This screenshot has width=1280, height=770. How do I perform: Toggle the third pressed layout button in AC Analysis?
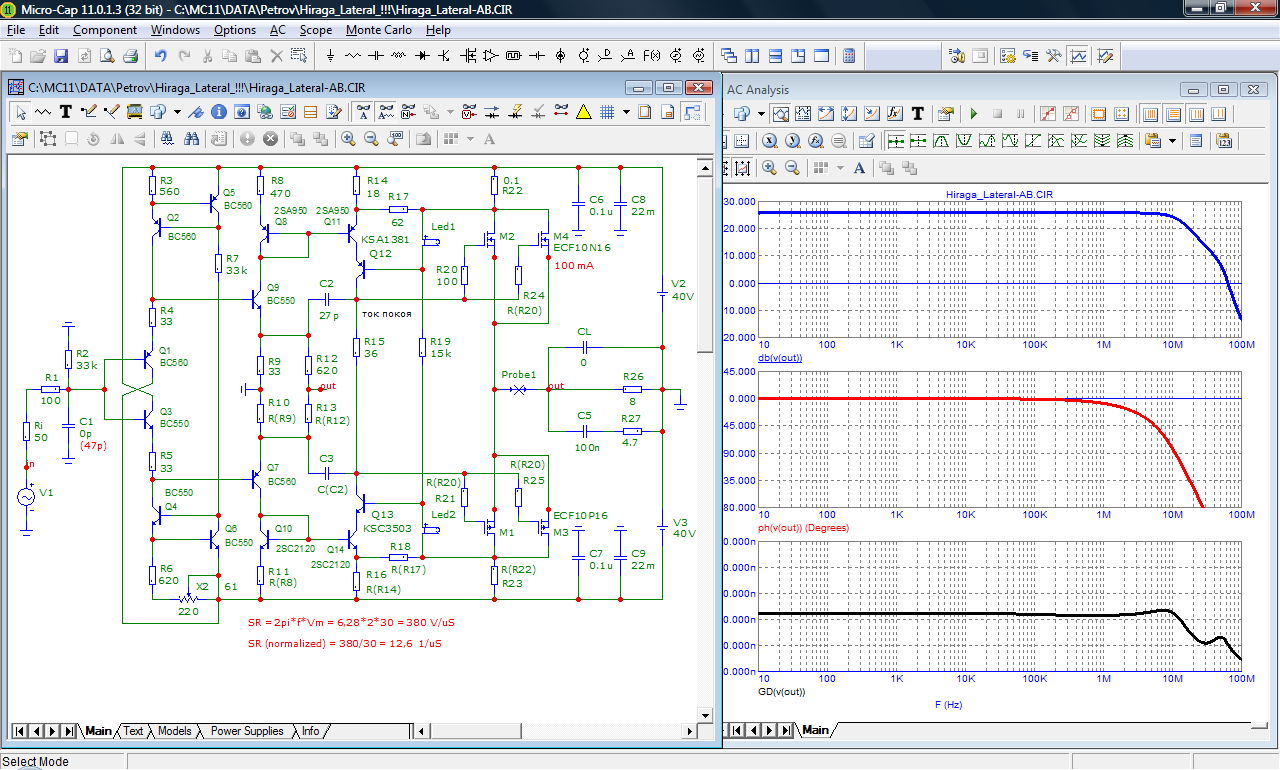pos(1196,114)
